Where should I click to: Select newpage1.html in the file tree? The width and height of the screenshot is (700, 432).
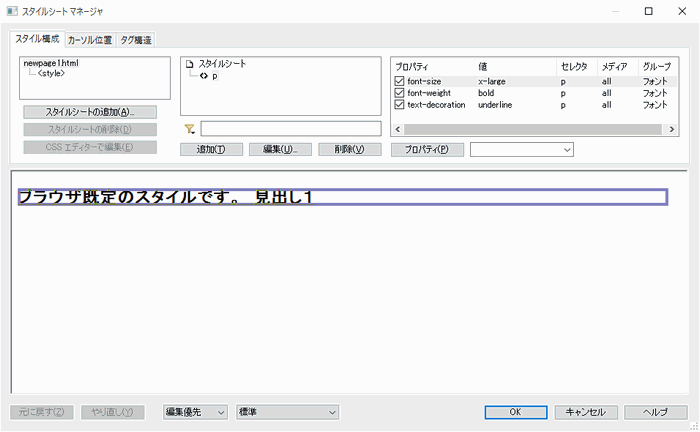point(51,63)
